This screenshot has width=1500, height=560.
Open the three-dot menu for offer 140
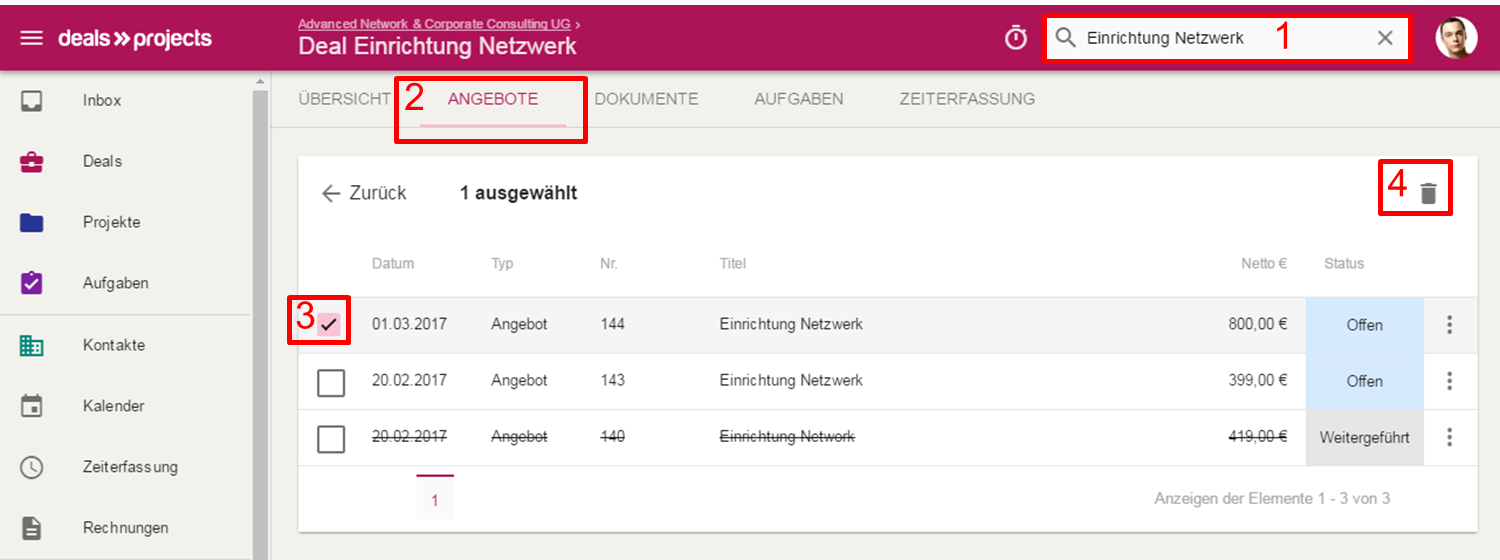(x=1450, y=437)
